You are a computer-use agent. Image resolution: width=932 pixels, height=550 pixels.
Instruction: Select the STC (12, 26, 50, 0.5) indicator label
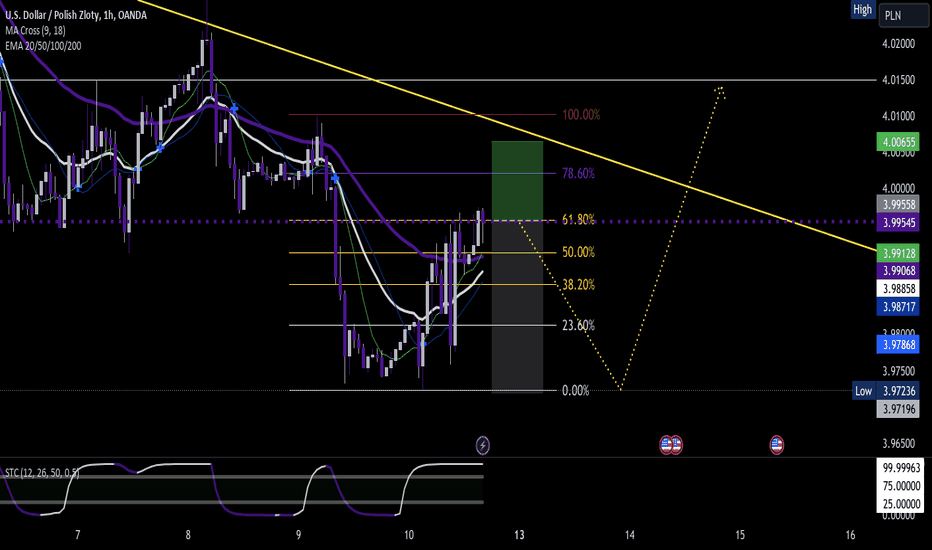coord(42,473)
